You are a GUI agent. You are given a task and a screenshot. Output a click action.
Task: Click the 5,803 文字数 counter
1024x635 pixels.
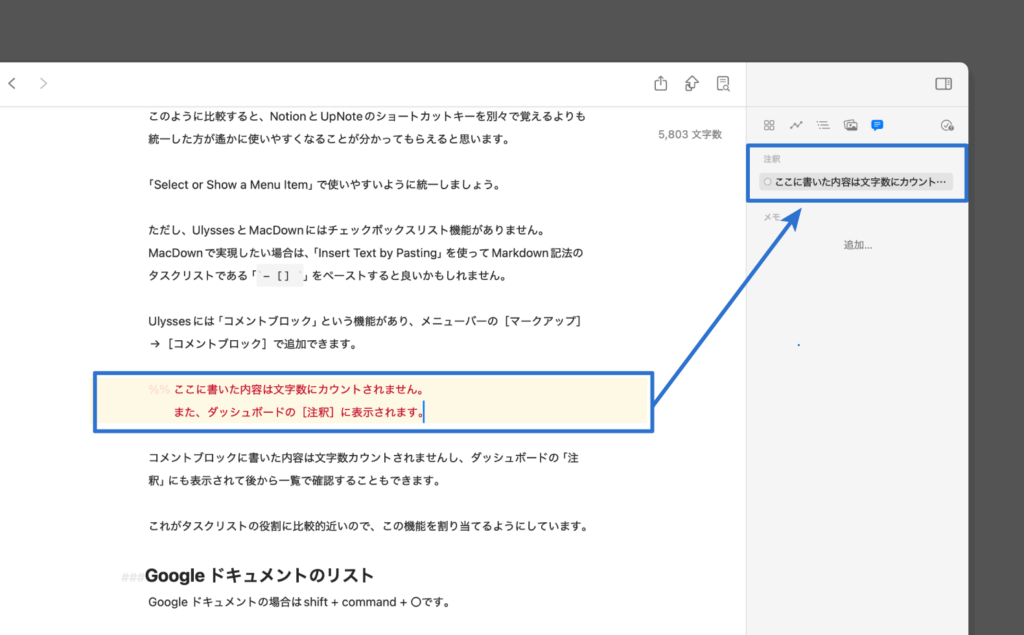point(690,134)
